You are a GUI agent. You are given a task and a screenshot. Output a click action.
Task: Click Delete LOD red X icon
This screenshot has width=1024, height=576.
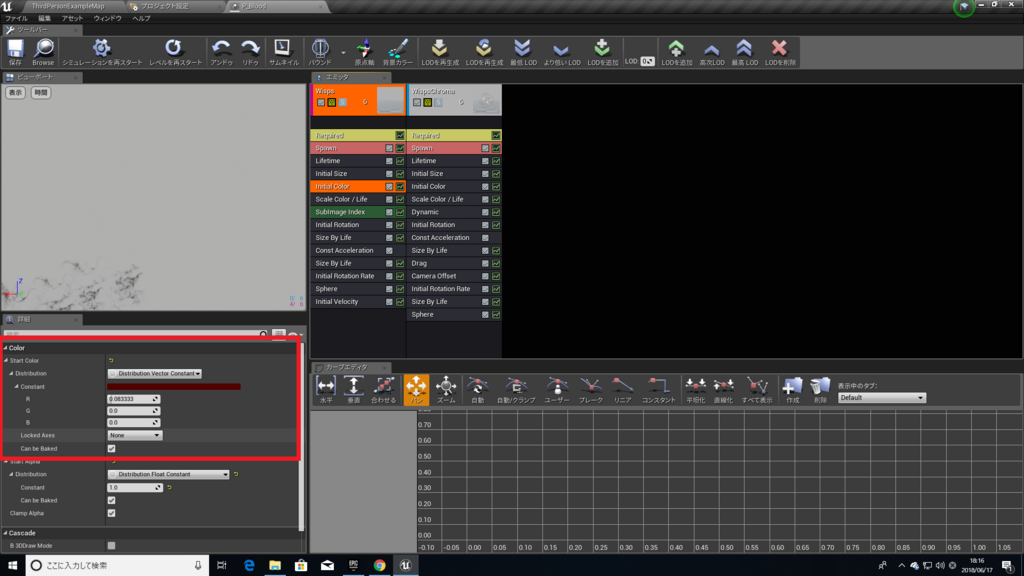(780, 52)
